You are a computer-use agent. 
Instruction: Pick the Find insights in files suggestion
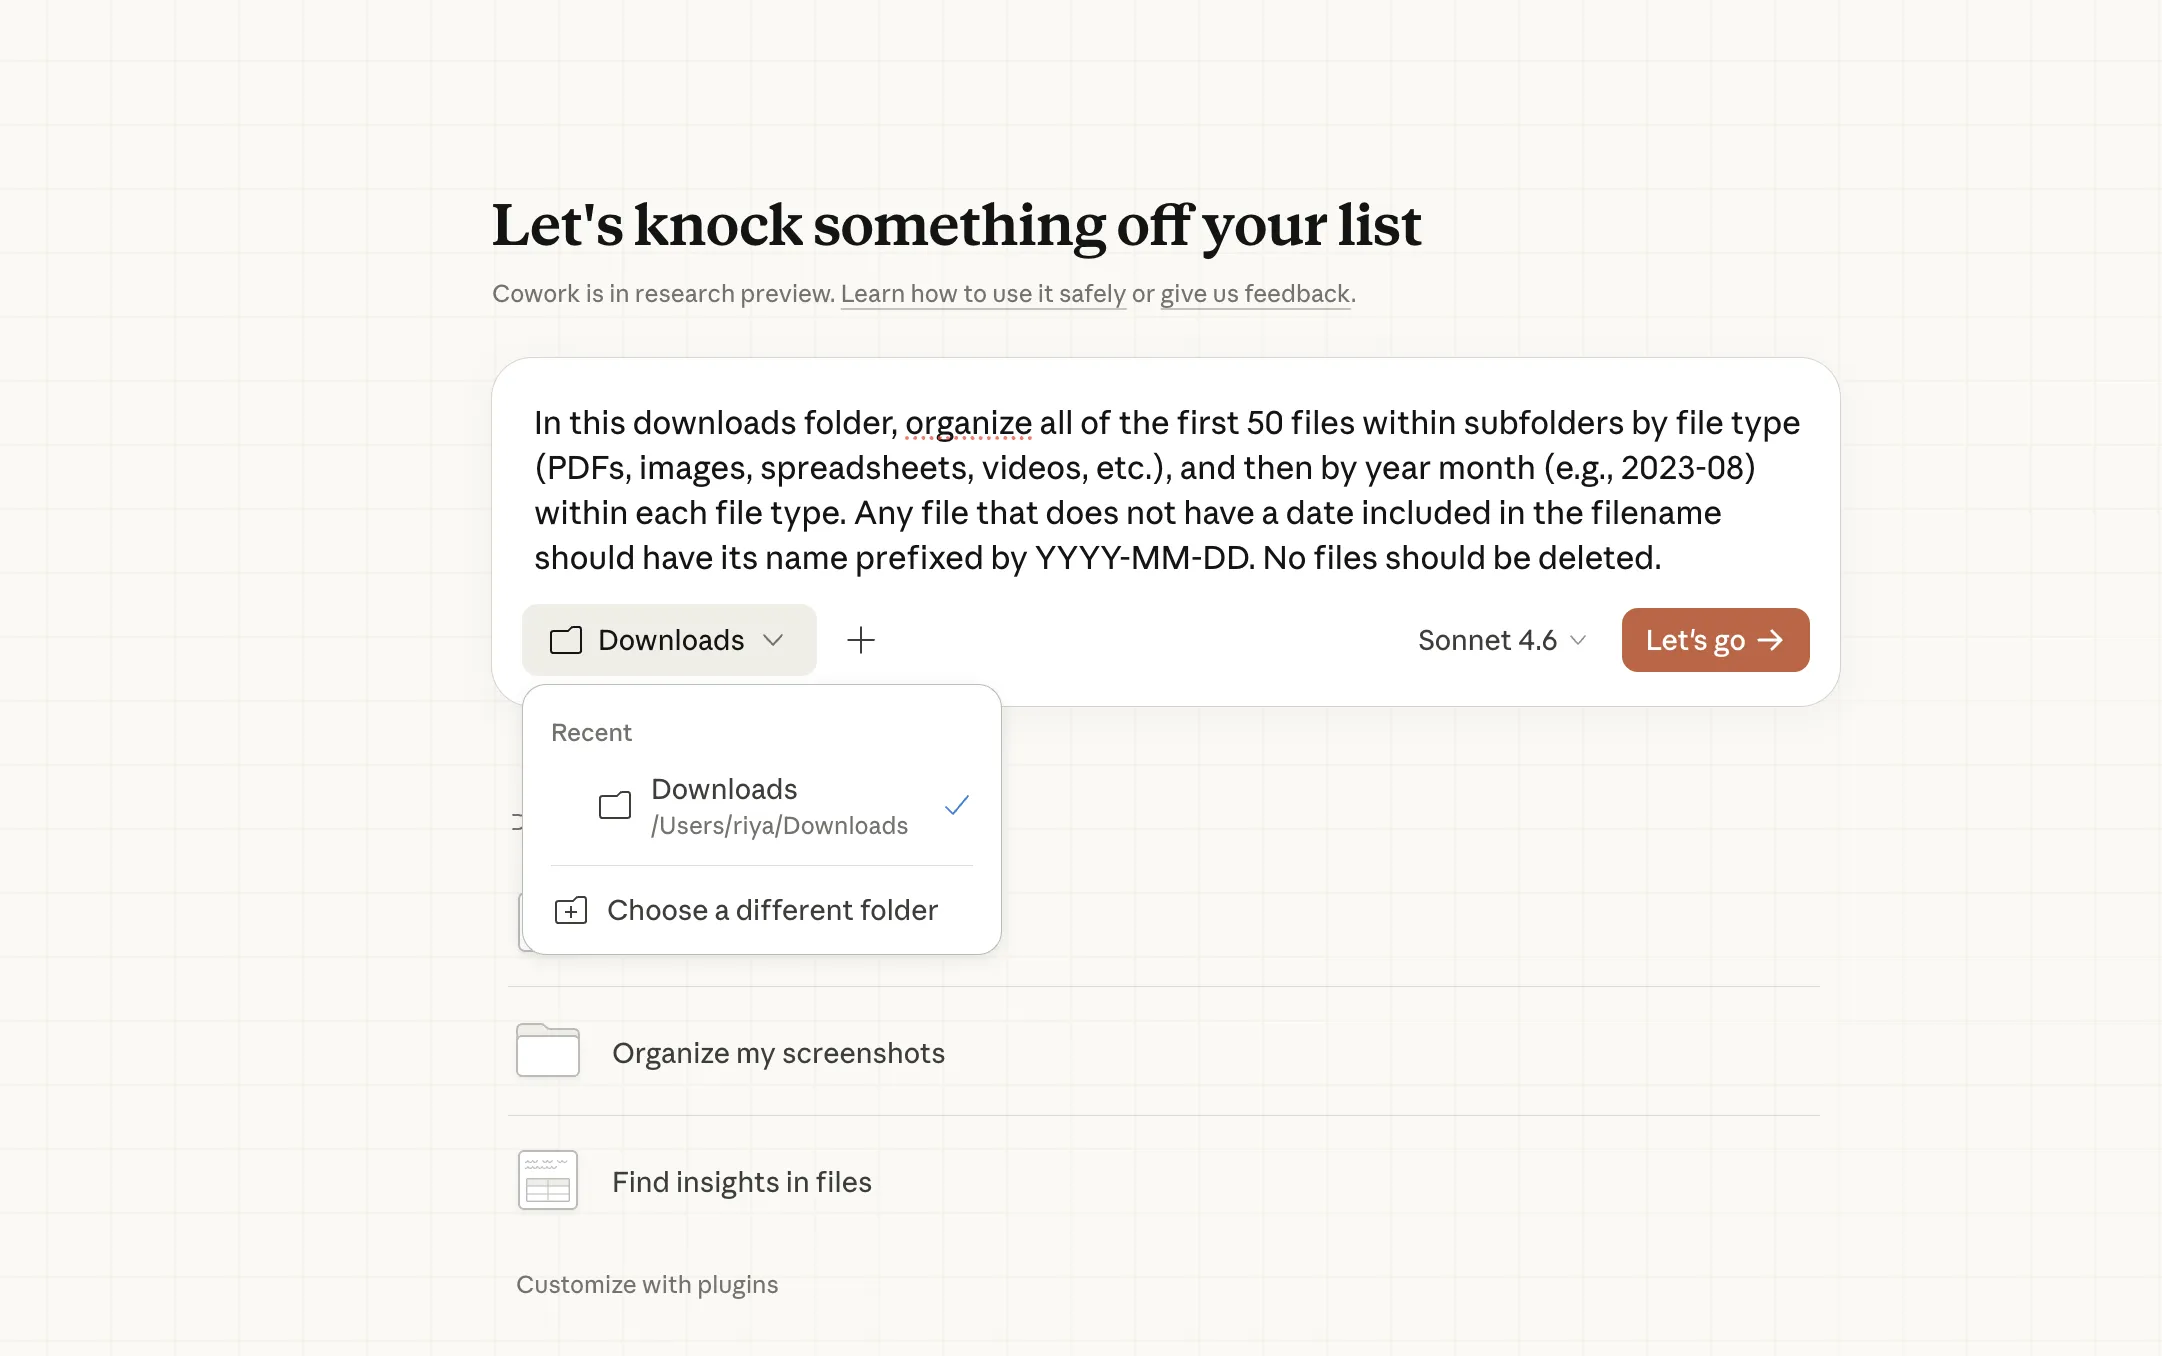coord(741,1182)
